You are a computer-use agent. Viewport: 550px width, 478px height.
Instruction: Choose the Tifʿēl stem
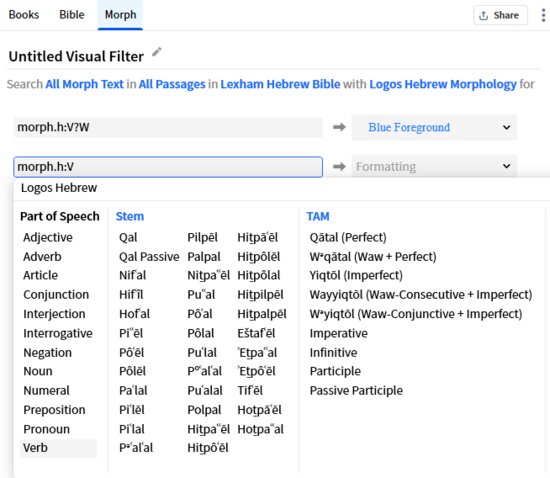tap(250, 390)
